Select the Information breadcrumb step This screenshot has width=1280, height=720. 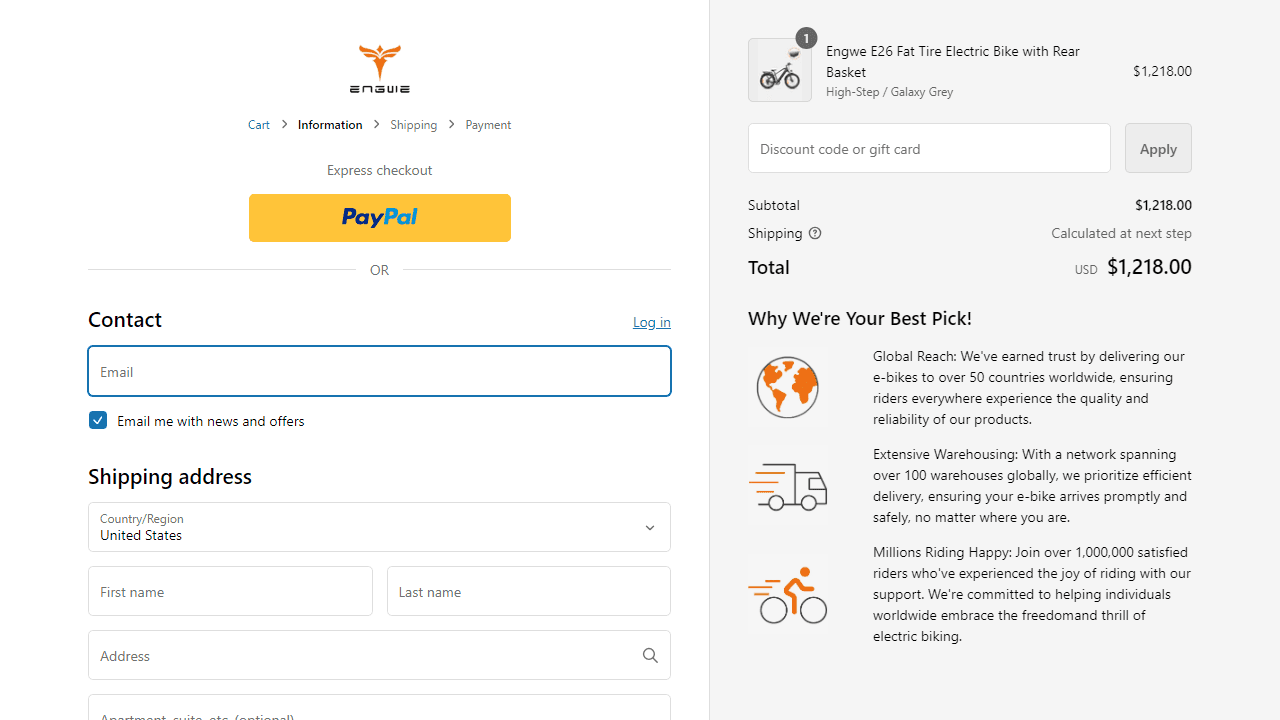click(x=330, y=125)
